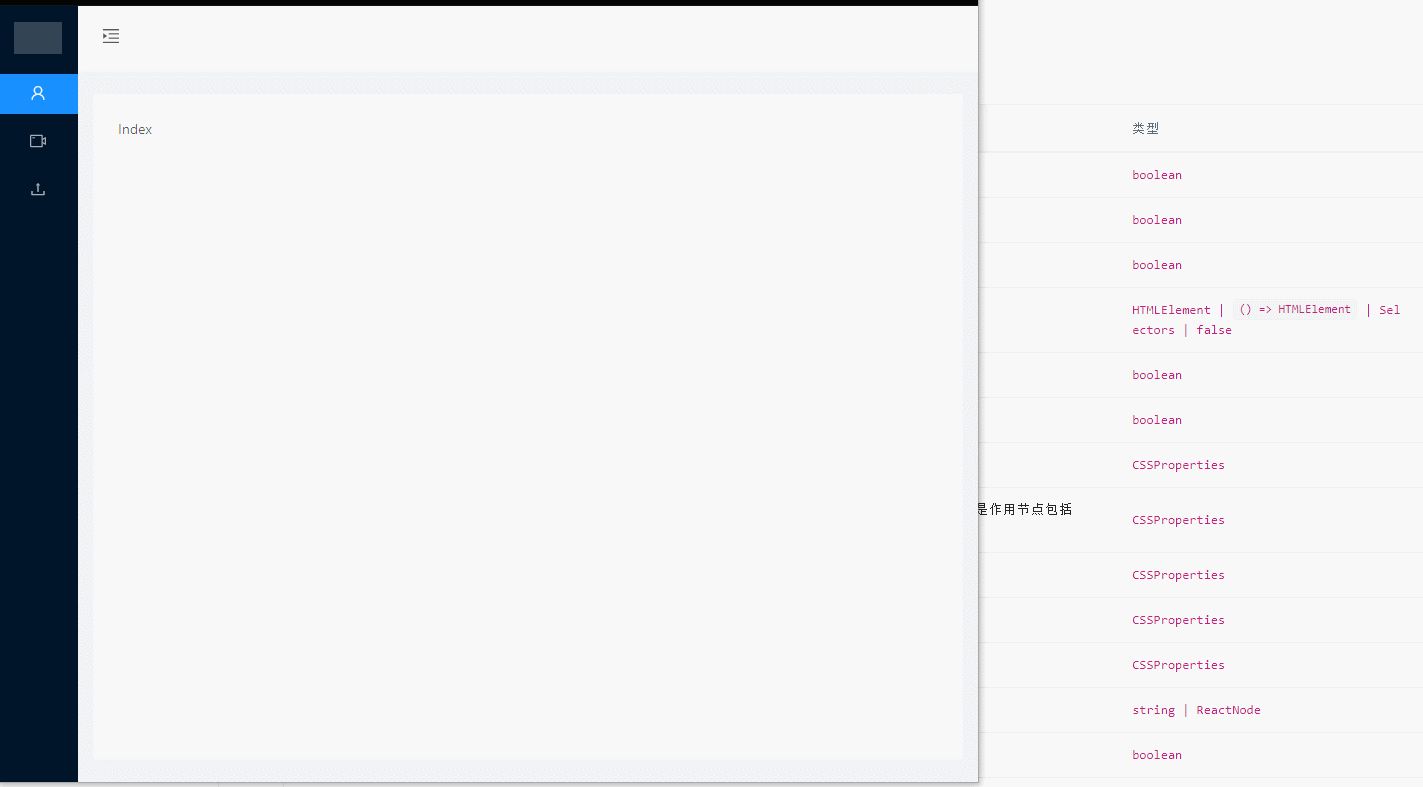Click the 是作用节点包括 description text
Image resolution: width=1423 pixels, height=787 pixels.
(x=1025, y=509)
